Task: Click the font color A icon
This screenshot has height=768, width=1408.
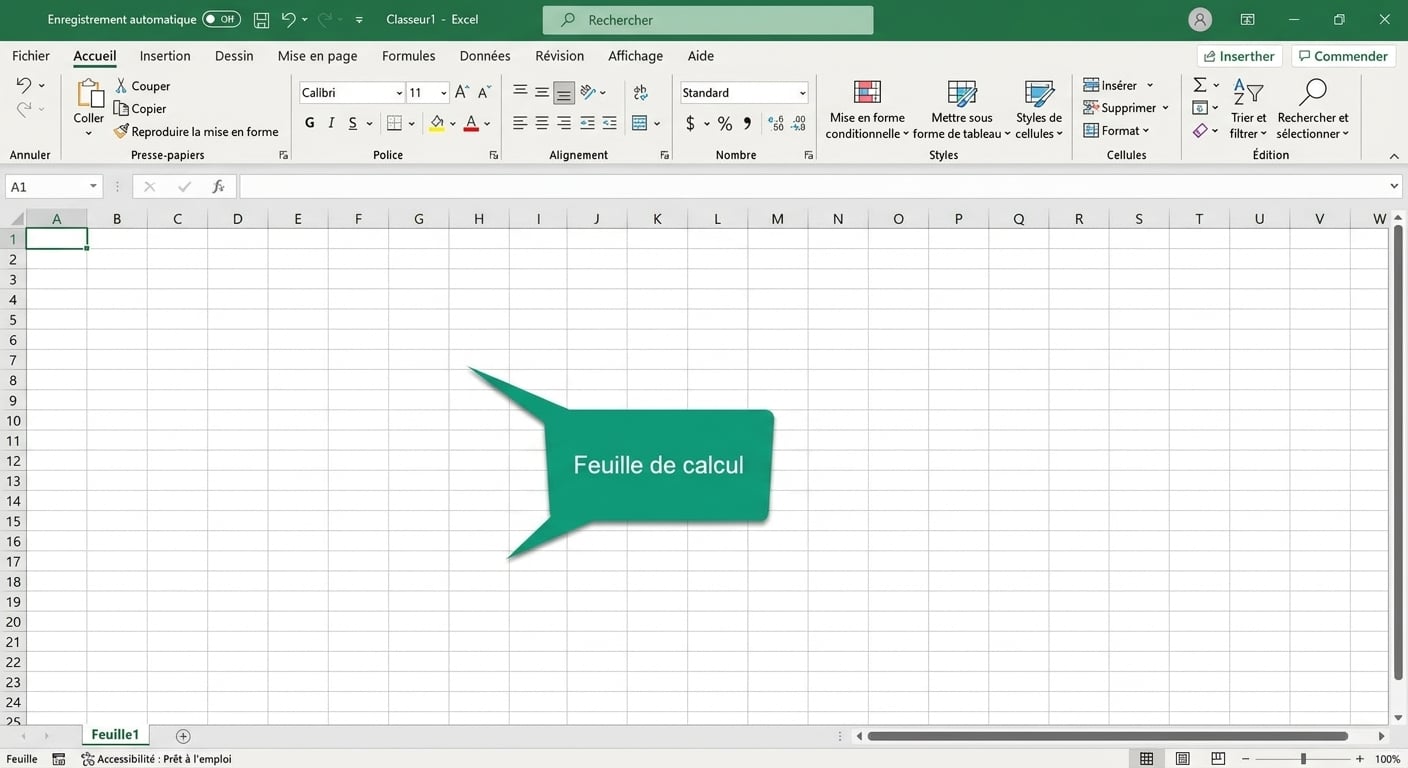Action: point(471,123)
